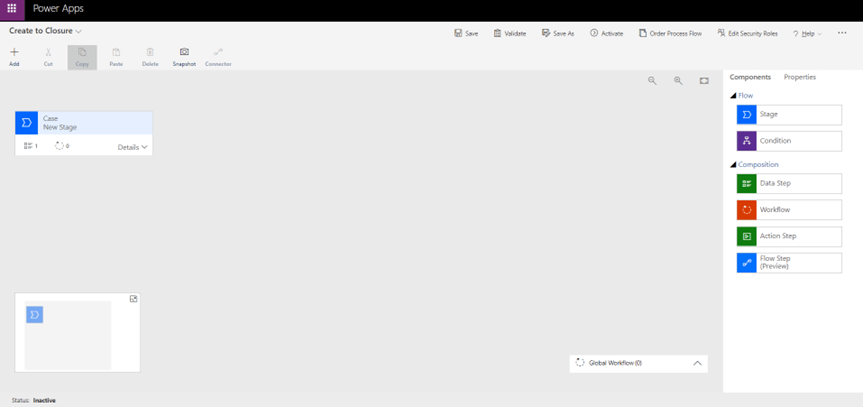Click Activate to enable the process
This screenshot has width=863, height=407.
pyautogui.click(x=606, y=33)
